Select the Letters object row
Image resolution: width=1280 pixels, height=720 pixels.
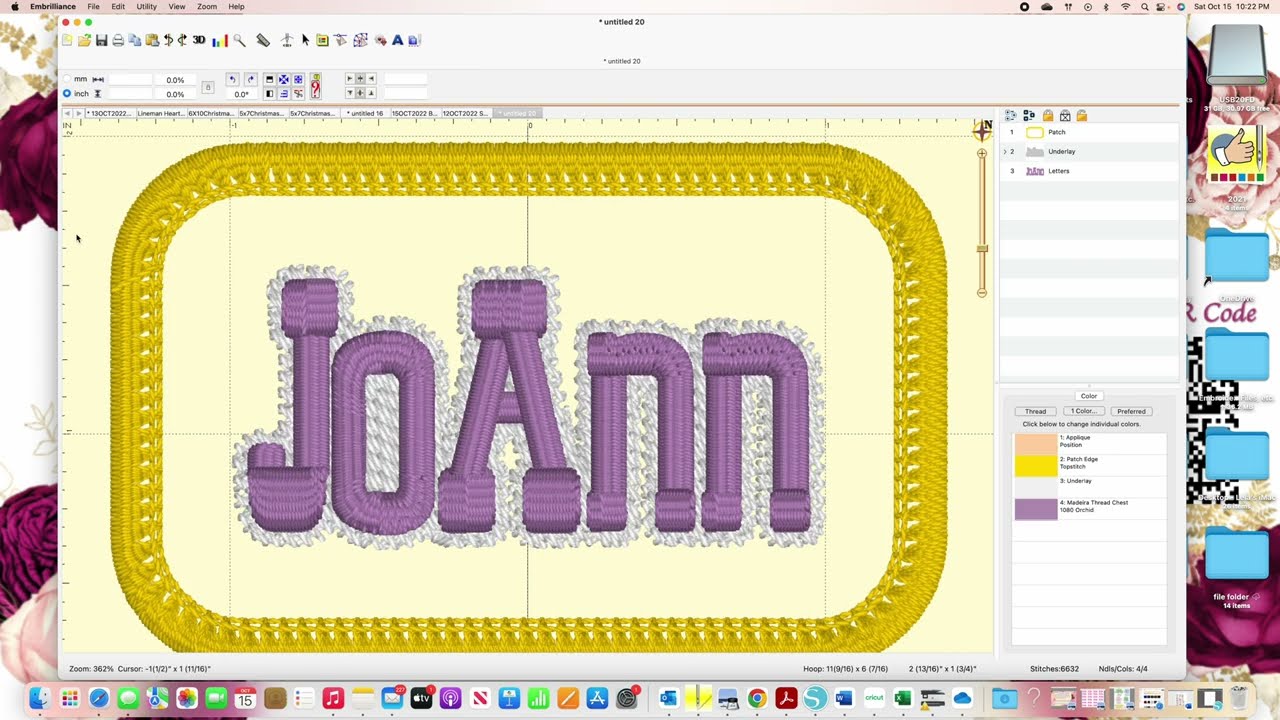pos(1089,171)
